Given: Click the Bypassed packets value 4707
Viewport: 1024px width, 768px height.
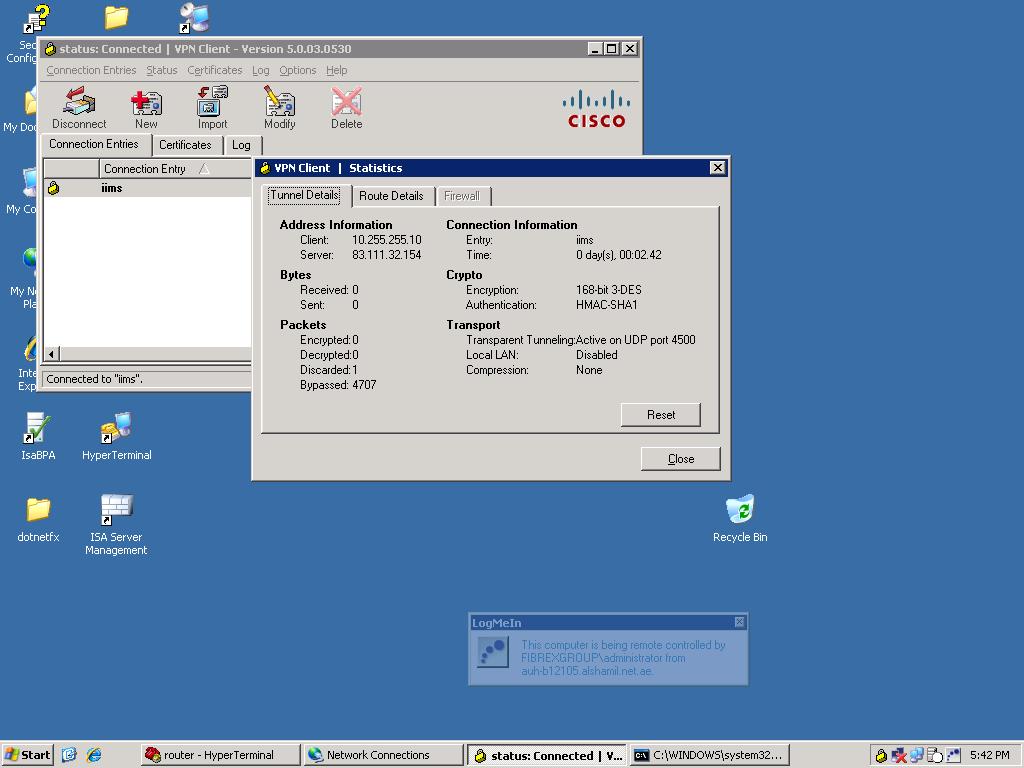Looking at the screenshot, I should click(364, 385).
